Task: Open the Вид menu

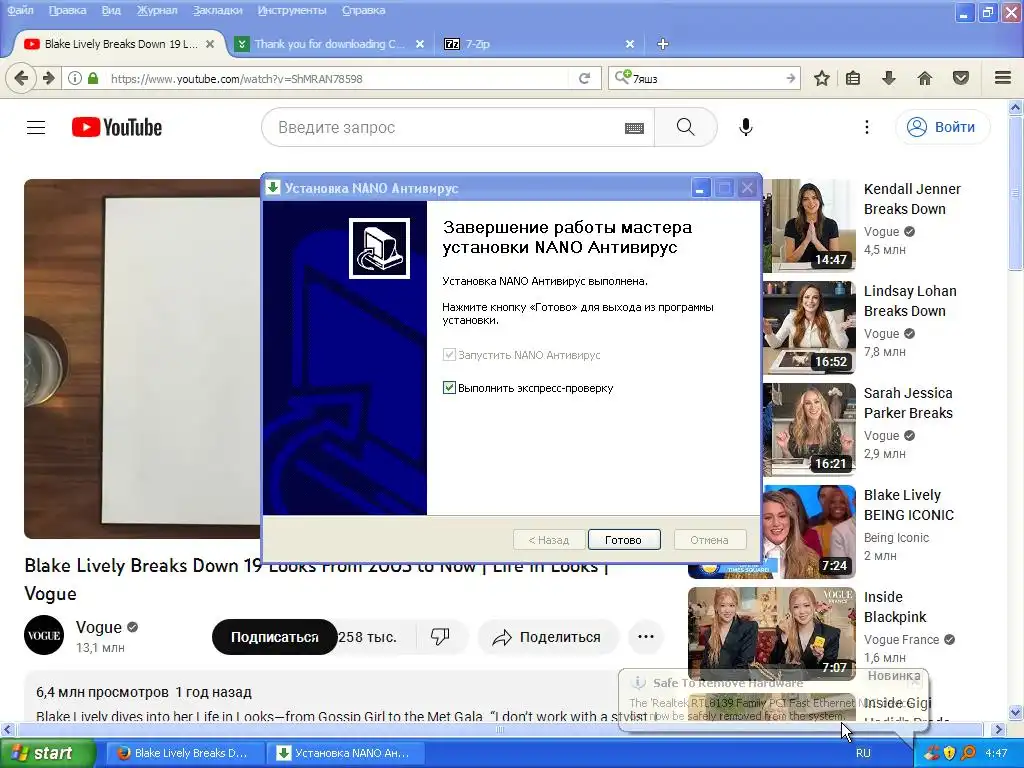Action: [111, 10]
